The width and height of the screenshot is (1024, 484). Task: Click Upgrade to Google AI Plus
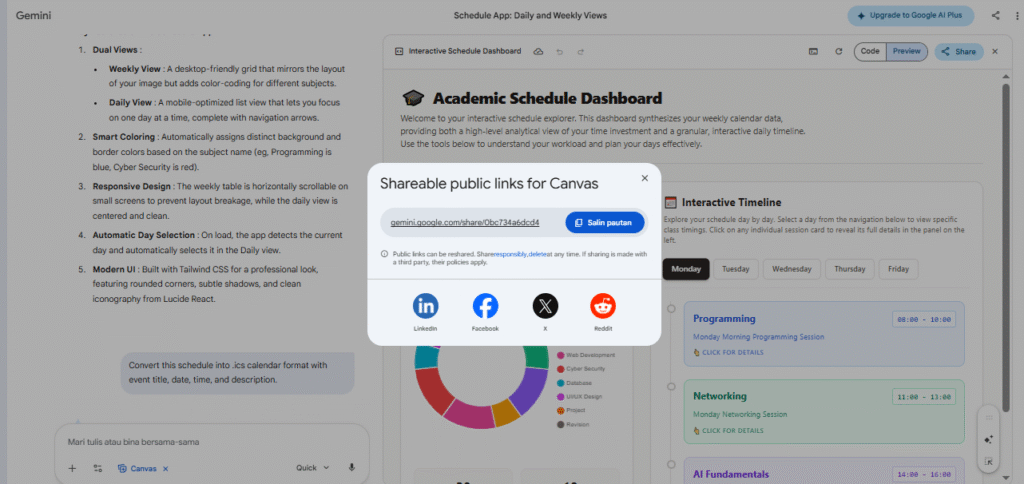[911, 15]
